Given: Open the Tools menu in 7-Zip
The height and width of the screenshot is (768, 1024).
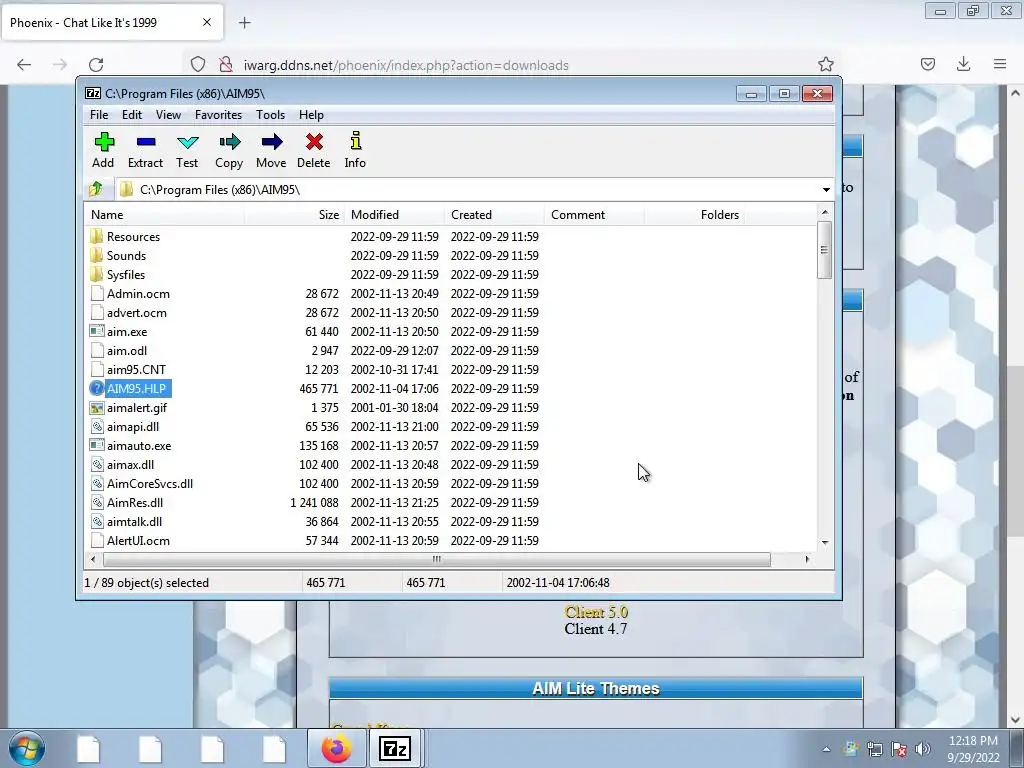Looking at the screenshot, I should click(270, 115).
